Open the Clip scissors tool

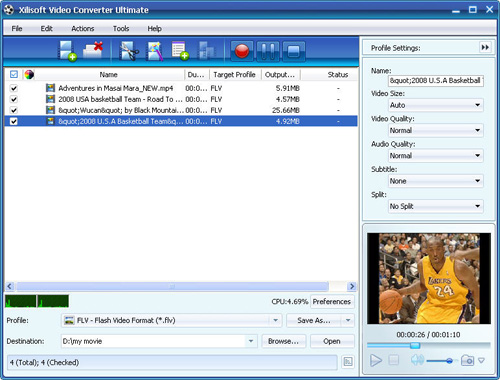click(x=129, y=51)
